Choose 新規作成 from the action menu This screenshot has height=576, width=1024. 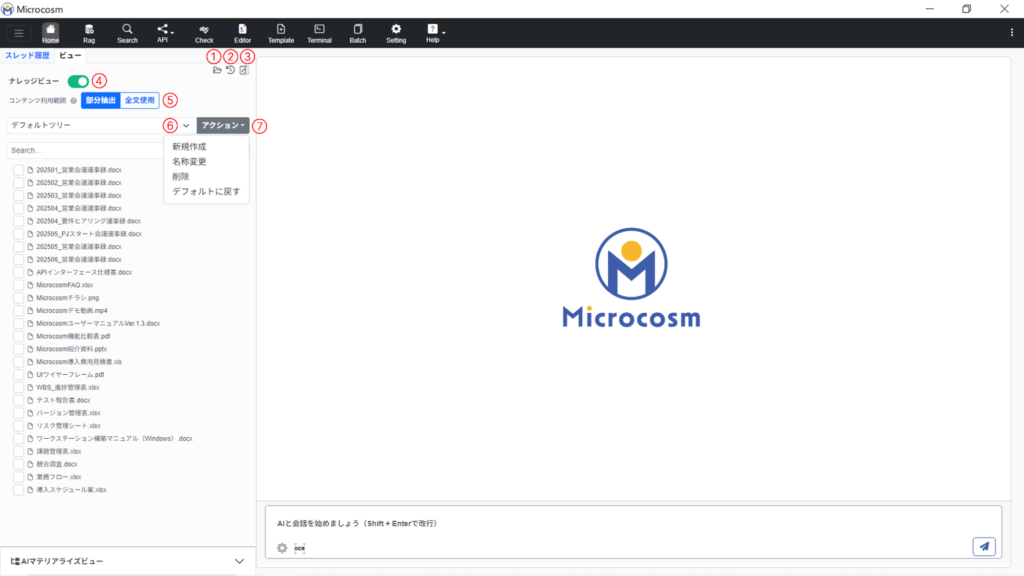(x=189, y=147)
